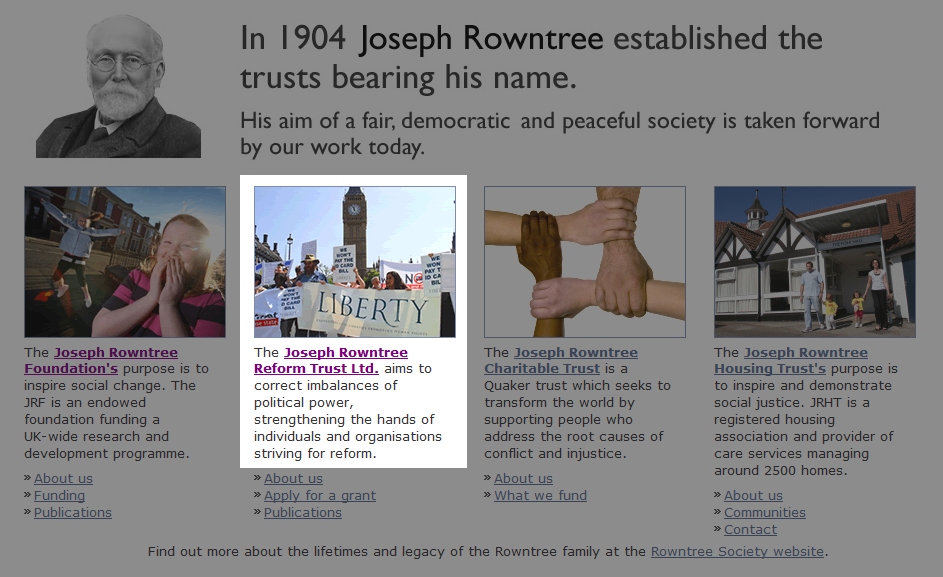The image size is (943, 577).
Task: Click About us under the Housing Trust column
Action: (x=754, y=495)
